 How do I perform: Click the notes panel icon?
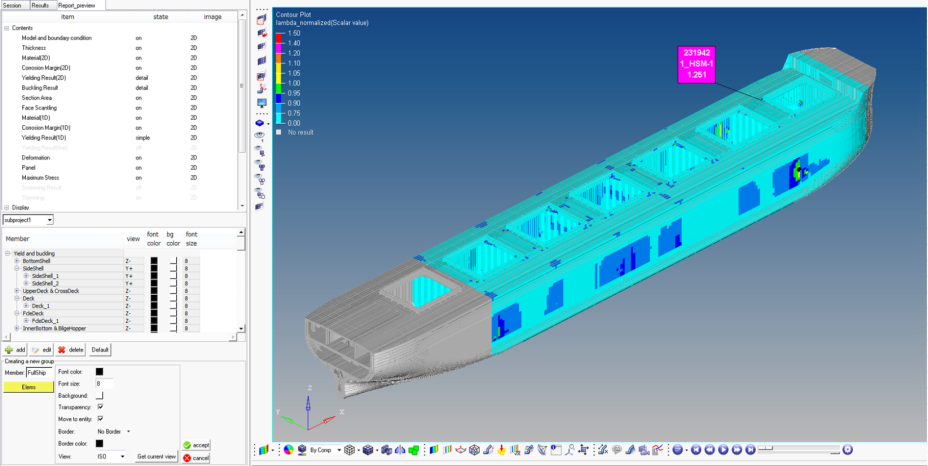[x=556, y=450]
